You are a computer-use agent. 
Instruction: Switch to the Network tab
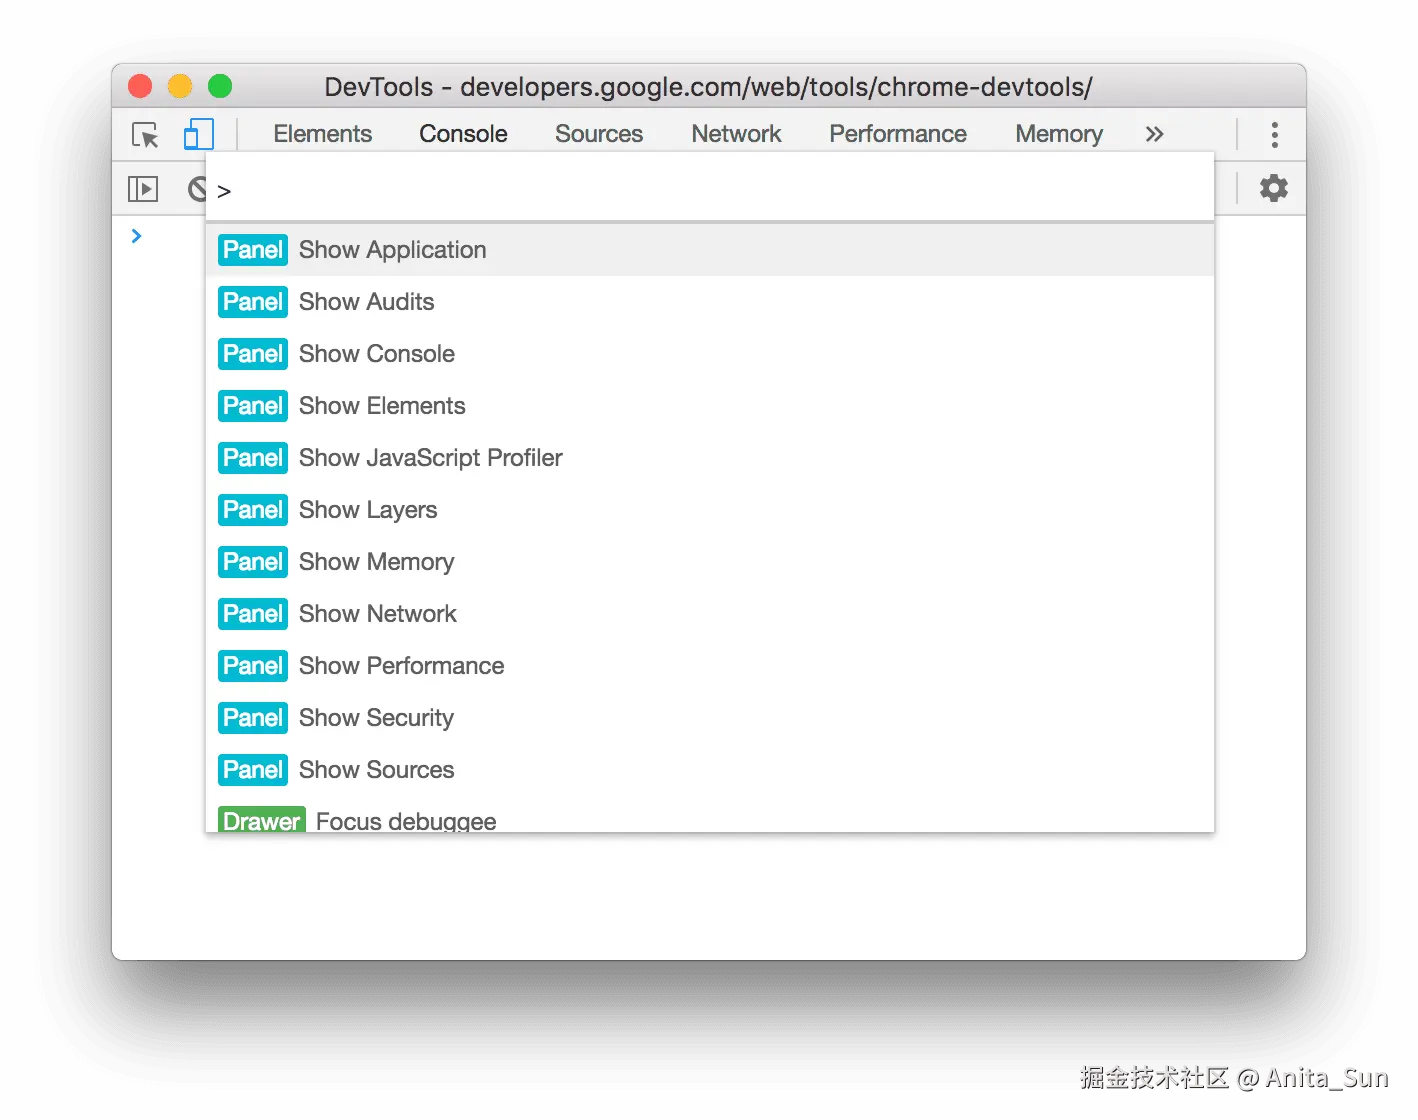point(736,134)
